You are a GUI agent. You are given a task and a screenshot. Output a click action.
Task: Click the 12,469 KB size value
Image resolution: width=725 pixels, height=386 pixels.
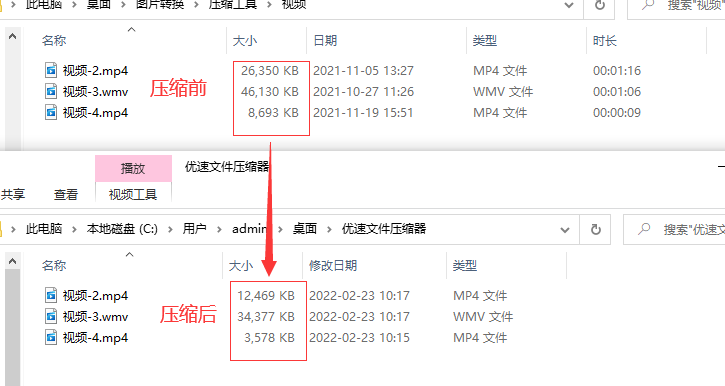tap(266, 295)
